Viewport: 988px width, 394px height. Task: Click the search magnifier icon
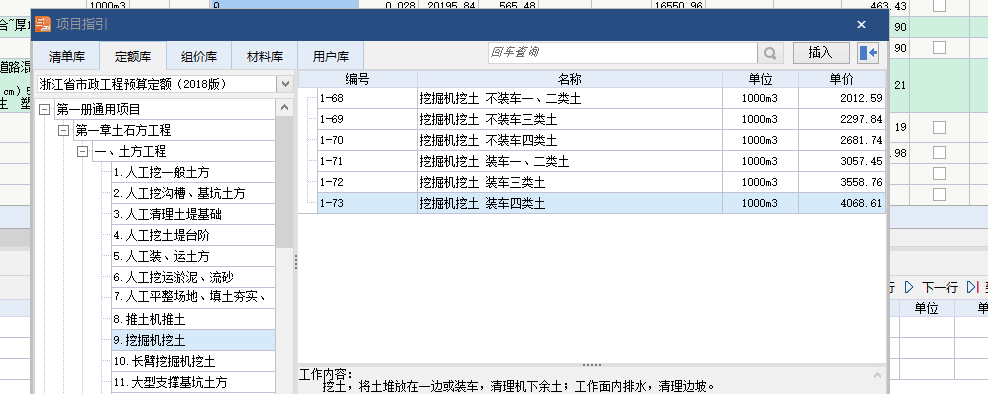point(770,53)
